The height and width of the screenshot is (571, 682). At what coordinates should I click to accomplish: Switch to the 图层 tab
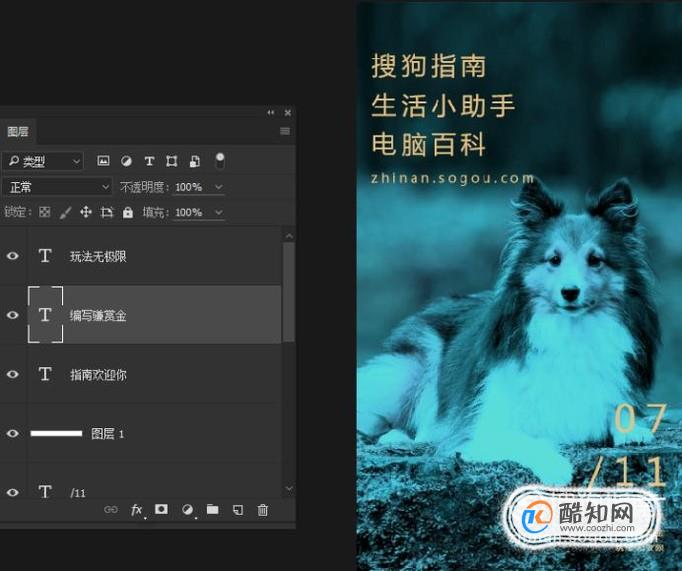point(18,131)
